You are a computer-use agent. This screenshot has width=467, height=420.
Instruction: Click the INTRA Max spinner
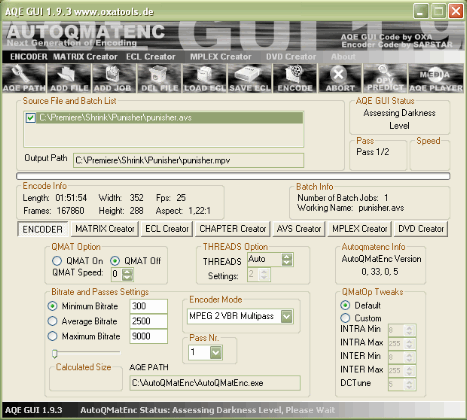point(409,343)
